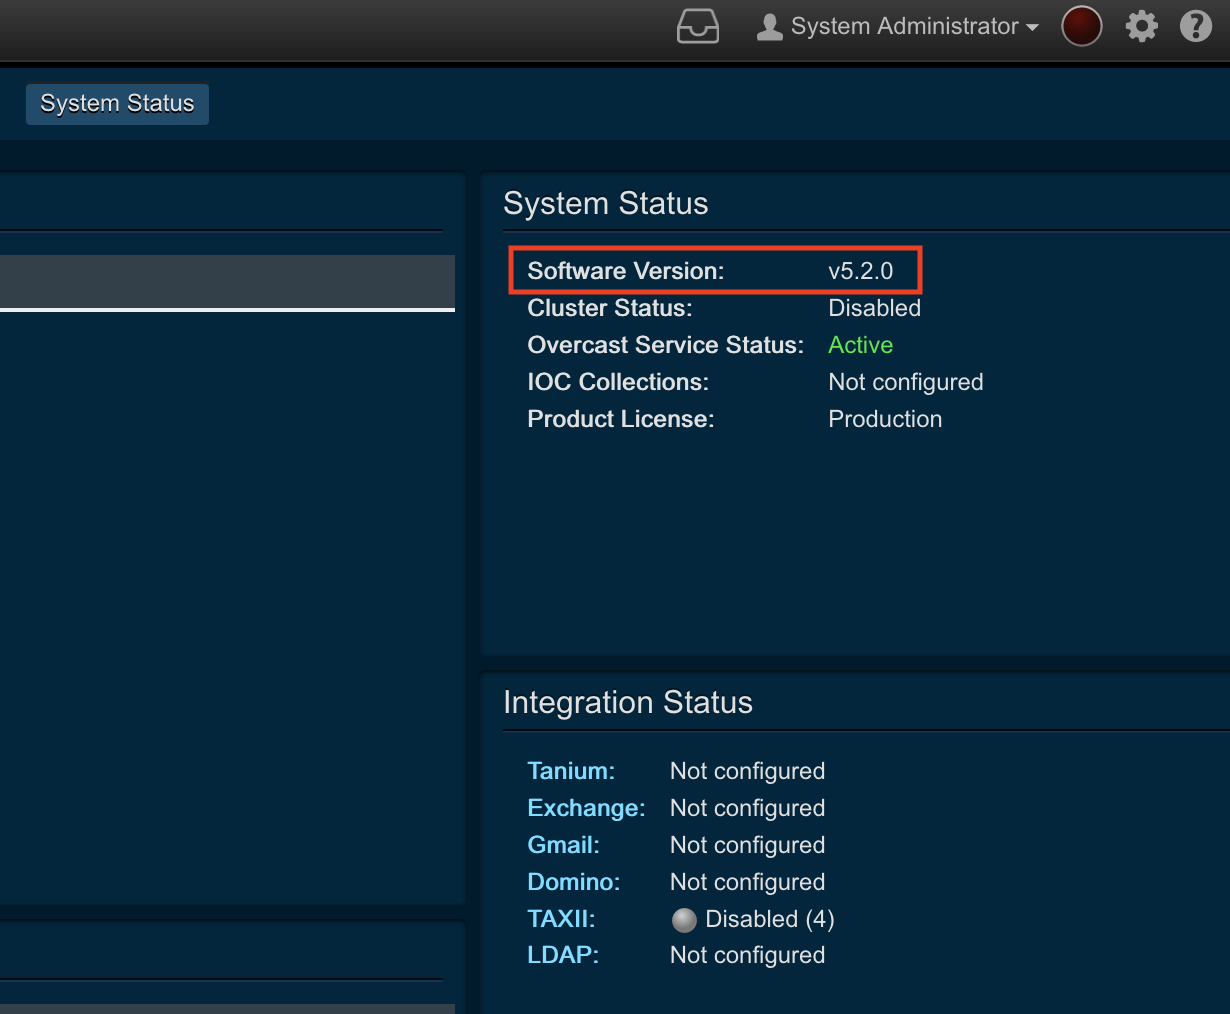Select the System Status tab button
The width and height of the screenshot is (1230, 1014).
(x=117, y=104)
